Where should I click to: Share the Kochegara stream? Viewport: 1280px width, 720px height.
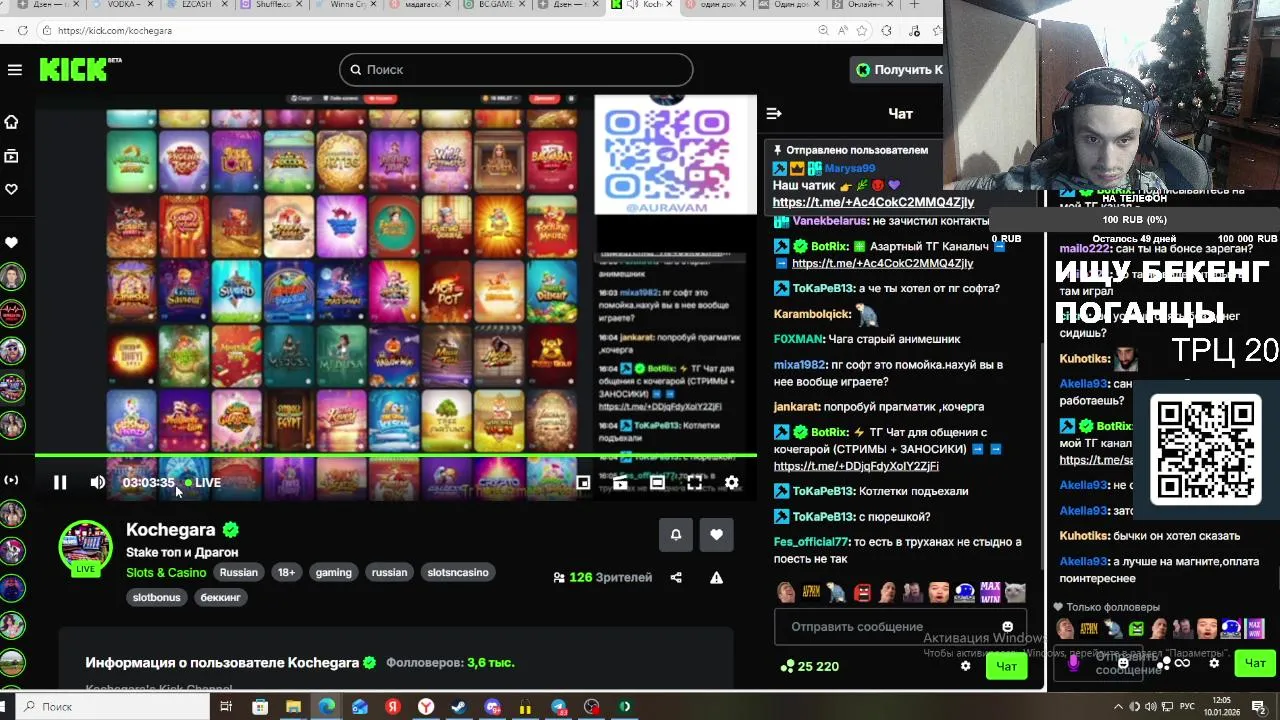(x=676, y=577)
